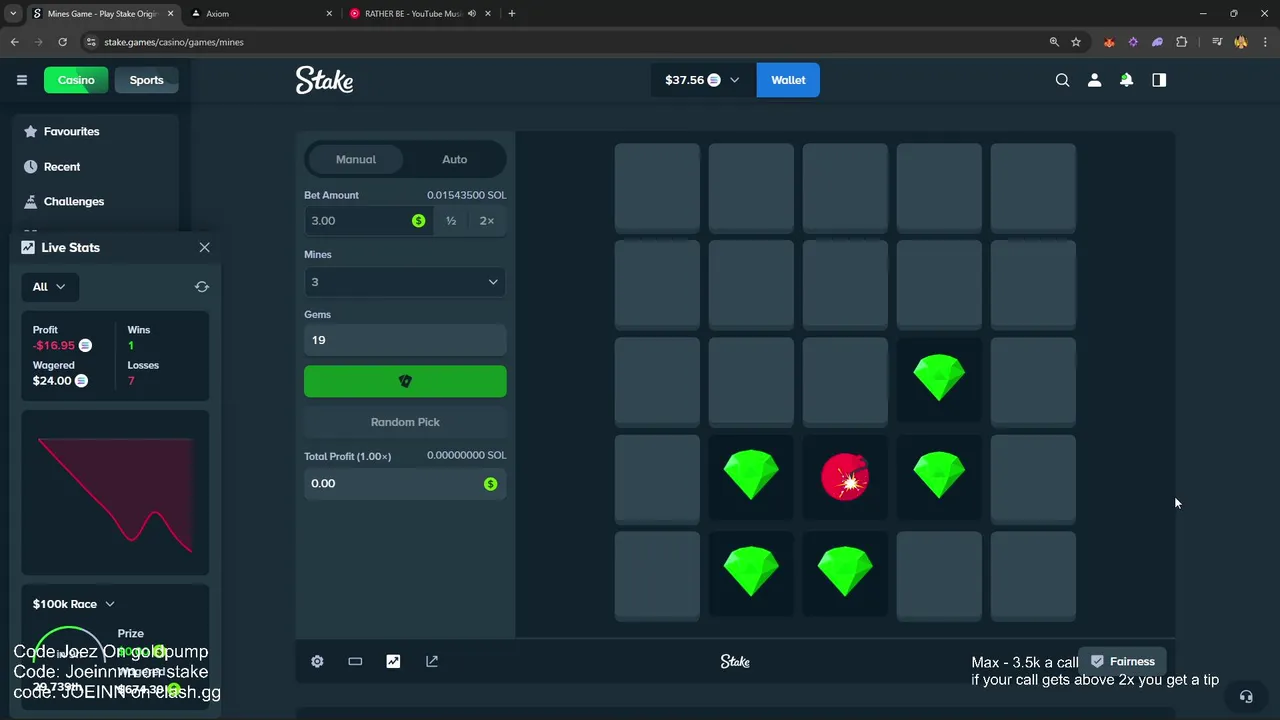Open the browser tab search dropdown
Image resolution: width=1280 pixels, height=720 pixels.
(13, 14)
